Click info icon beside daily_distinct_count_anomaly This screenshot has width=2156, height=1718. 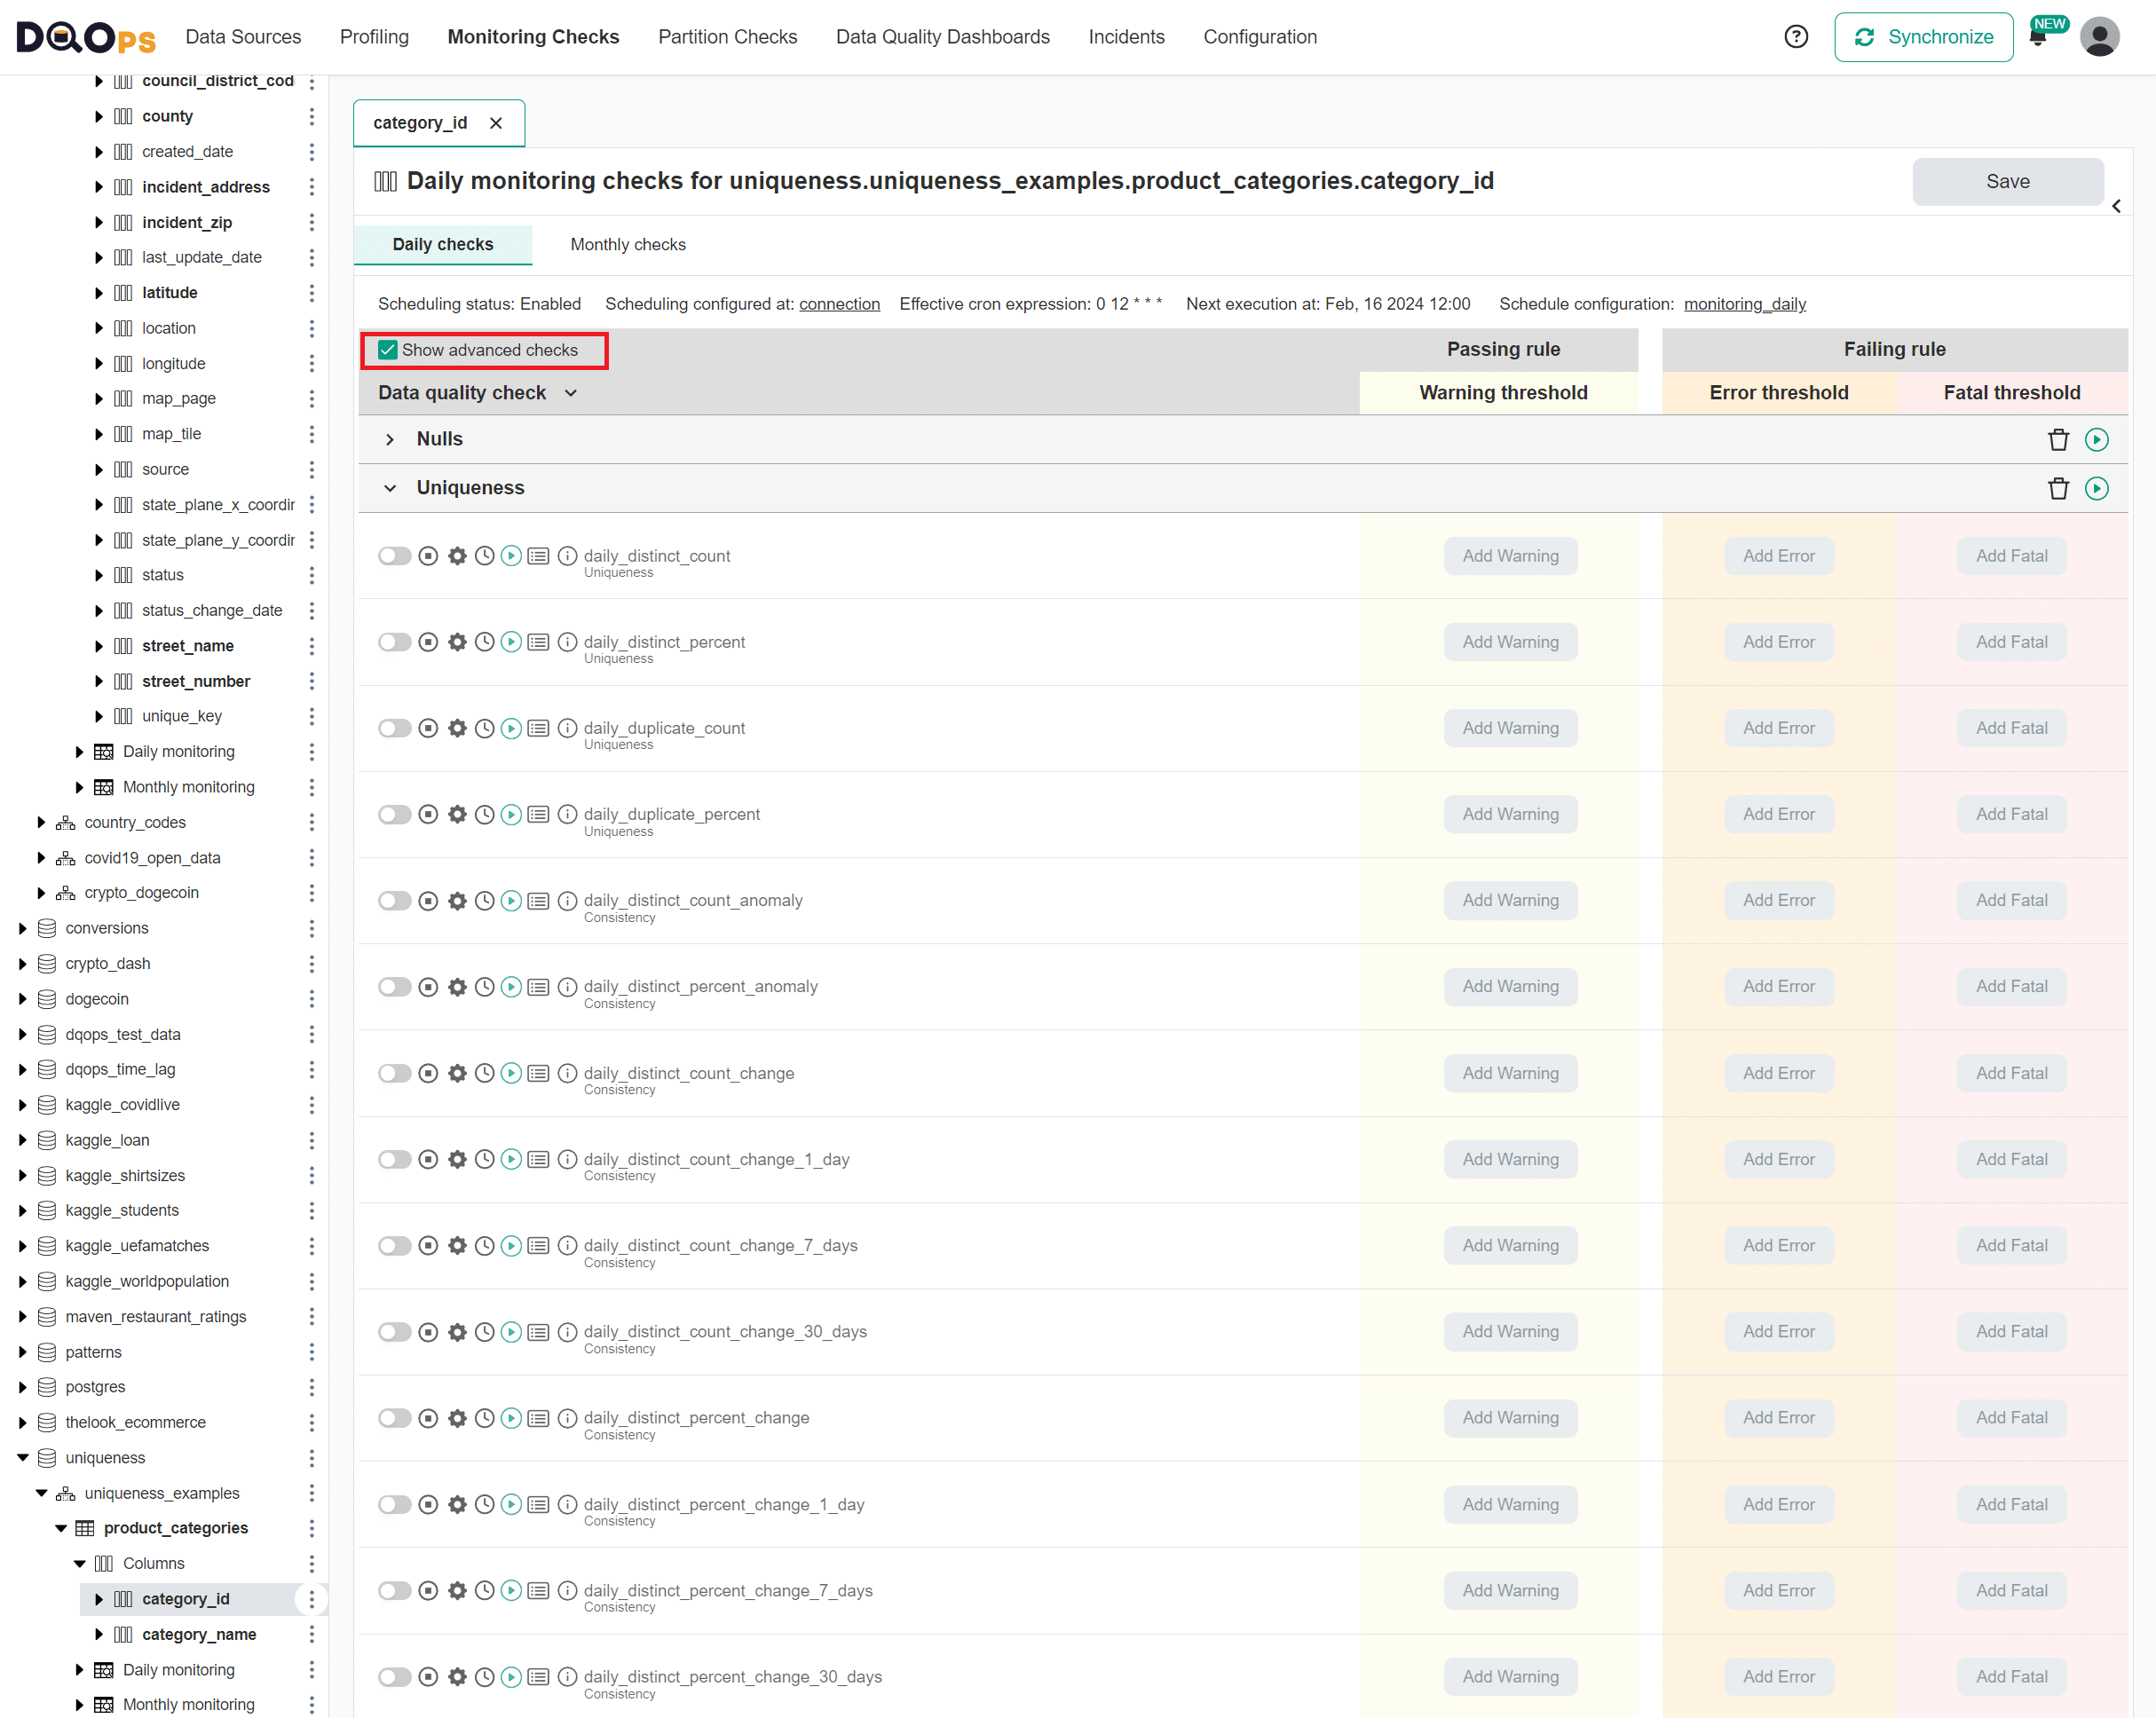(x=567, y=900)
